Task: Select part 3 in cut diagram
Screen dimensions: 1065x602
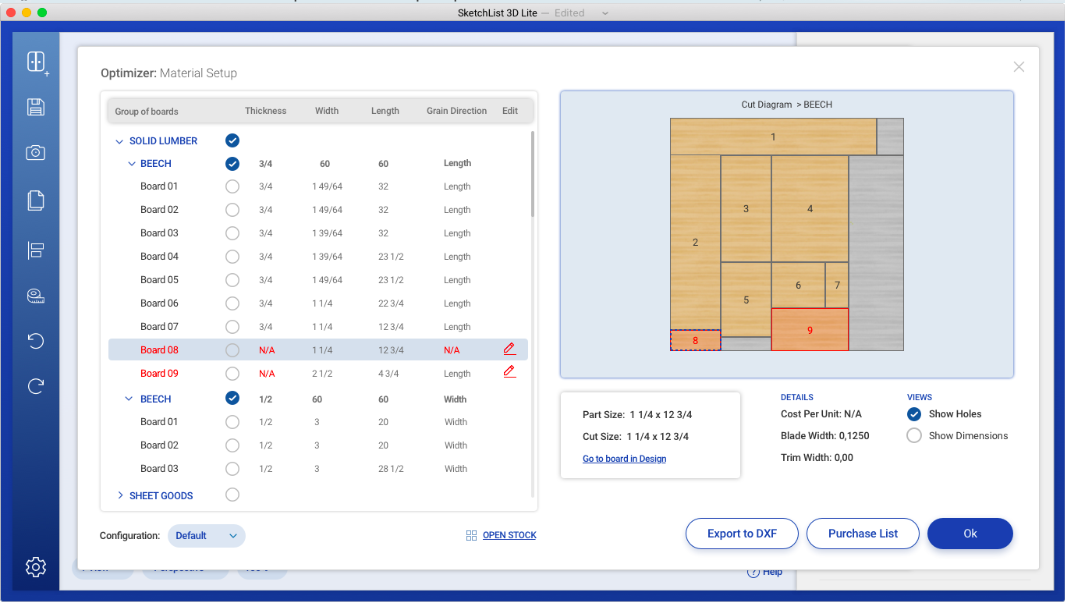Action: click(x=746, y=209)
